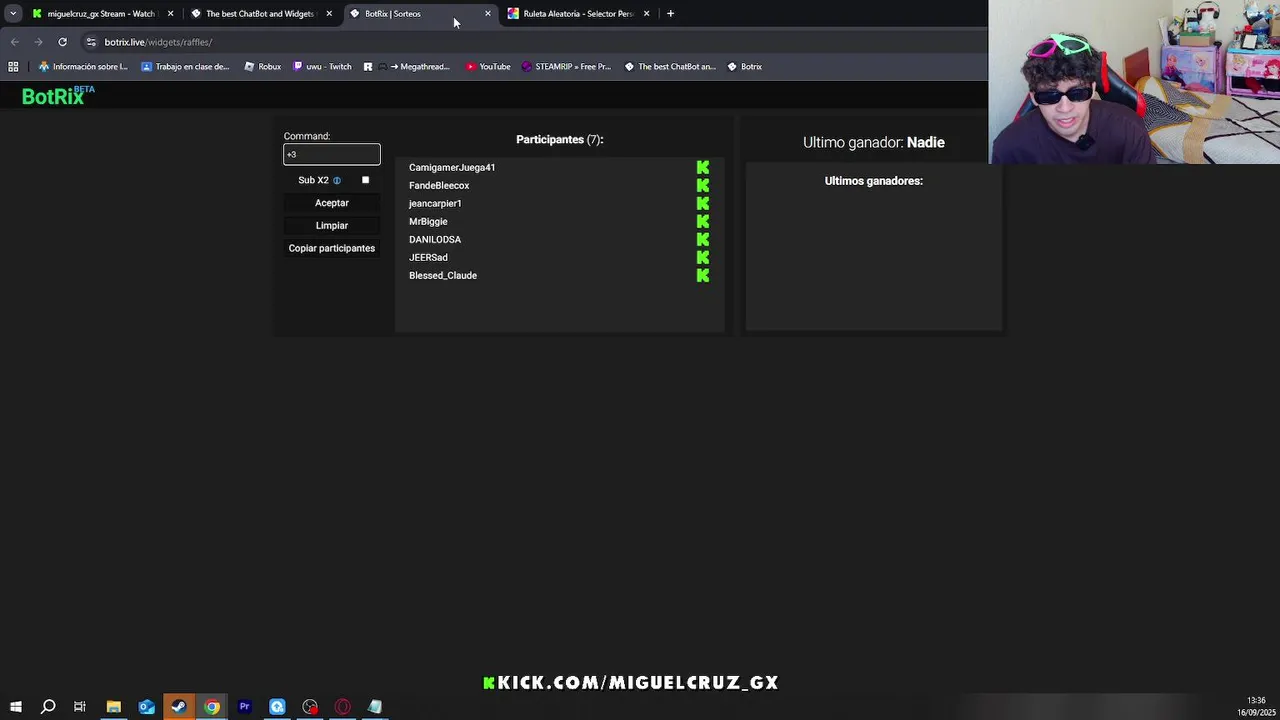1280x720 pixels.
Task: Reload the page with the refresh icon
Action: coord(62,42)
